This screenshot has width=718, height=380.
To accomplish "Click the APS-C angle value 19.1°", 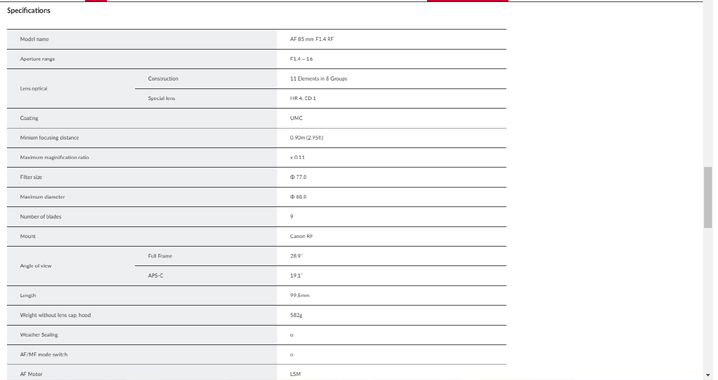I will point(296,276).
